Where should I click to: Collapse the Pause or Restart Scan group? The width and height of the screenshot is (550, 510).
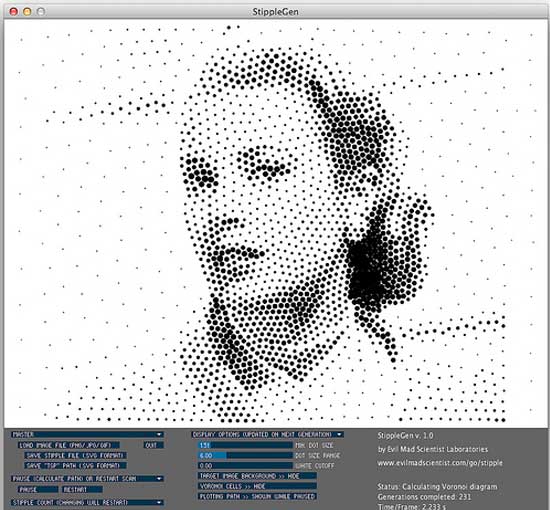pyautogui.click(x=159, y=479)
